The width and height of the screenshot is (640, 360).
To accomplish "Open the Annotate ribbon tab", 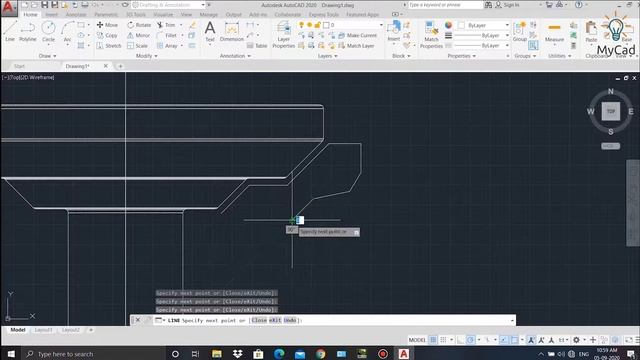I will 76,14.
